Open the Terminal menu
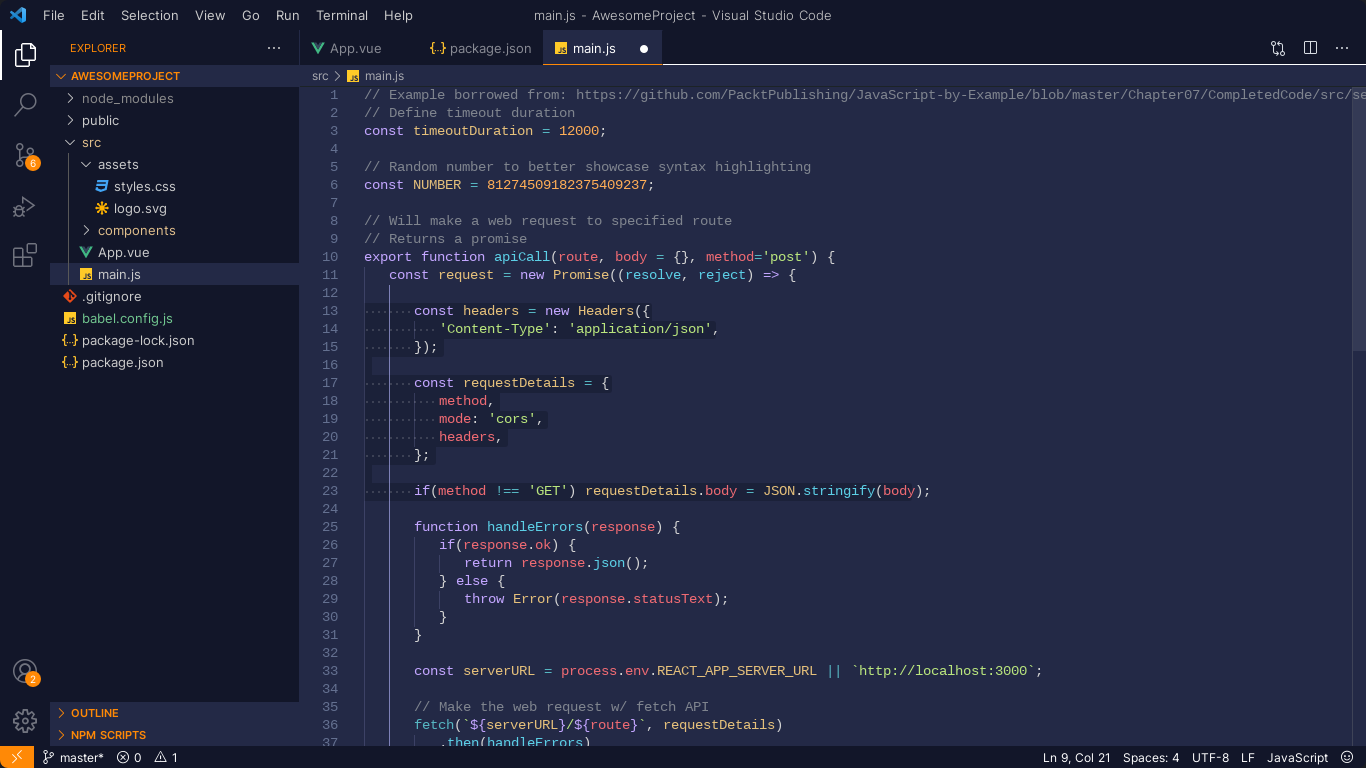The image size is (1366, 768). 342,15
